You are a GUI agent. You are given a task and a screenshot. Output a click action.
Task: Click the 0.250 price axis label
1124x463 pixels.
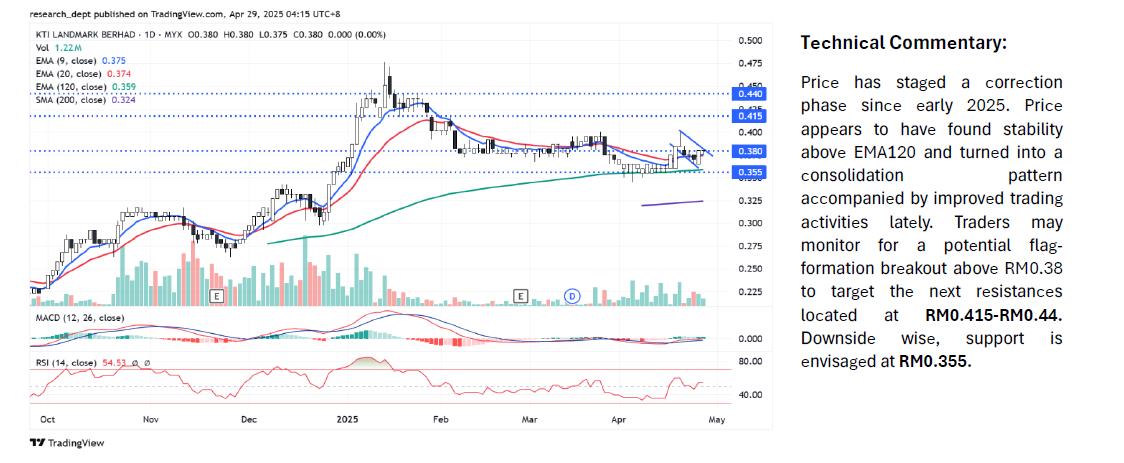(749, 269)
